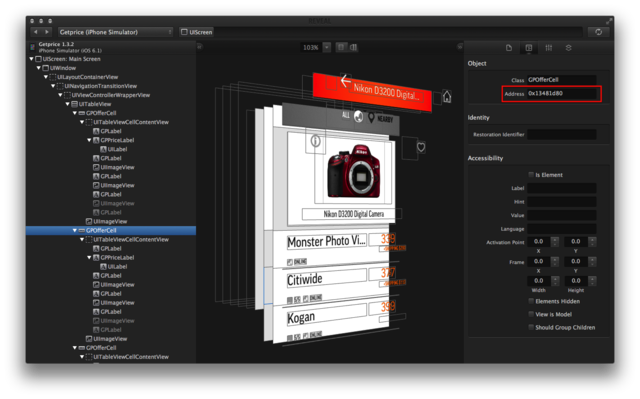Collapse the left outline sidebar
Screen dimensions: 640x399
[x=200, y=47]
